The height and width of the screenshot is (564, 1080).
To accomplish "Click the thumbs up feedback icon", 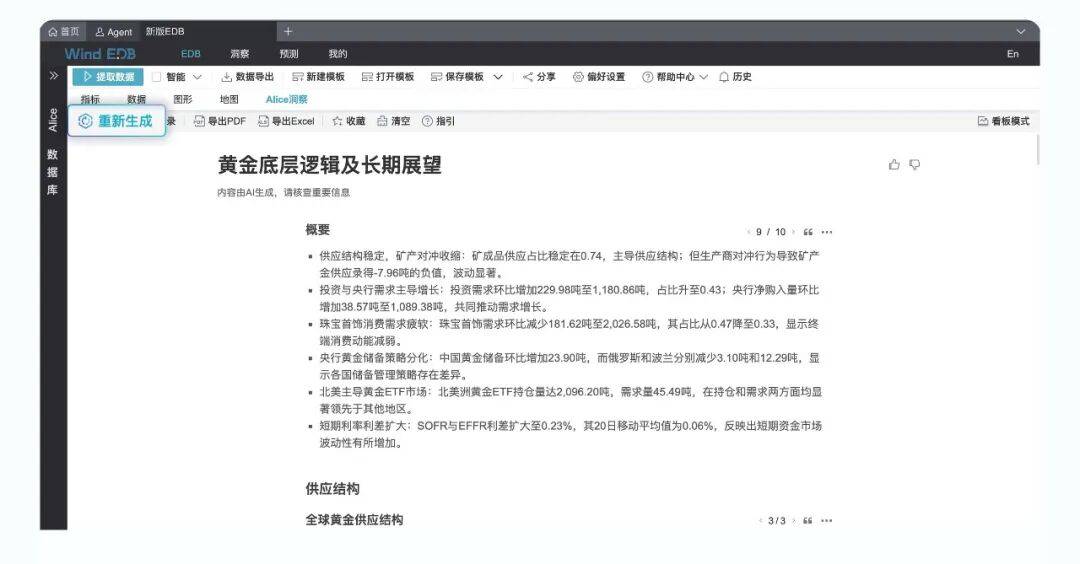I will click(x=894, y=165).
